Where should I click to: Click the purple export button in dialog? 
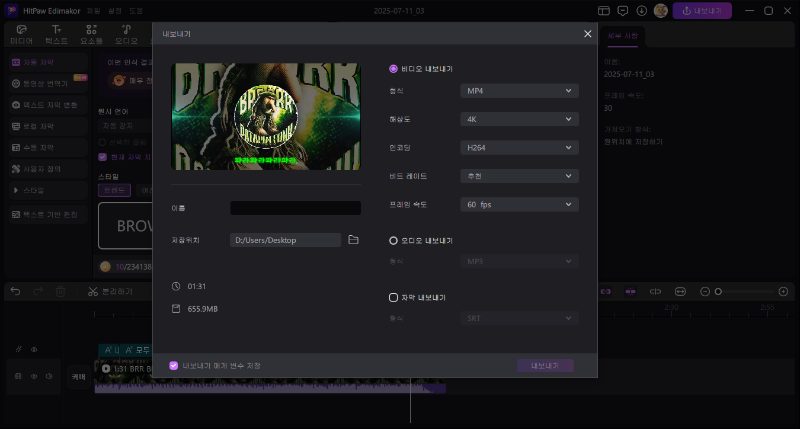545,365
